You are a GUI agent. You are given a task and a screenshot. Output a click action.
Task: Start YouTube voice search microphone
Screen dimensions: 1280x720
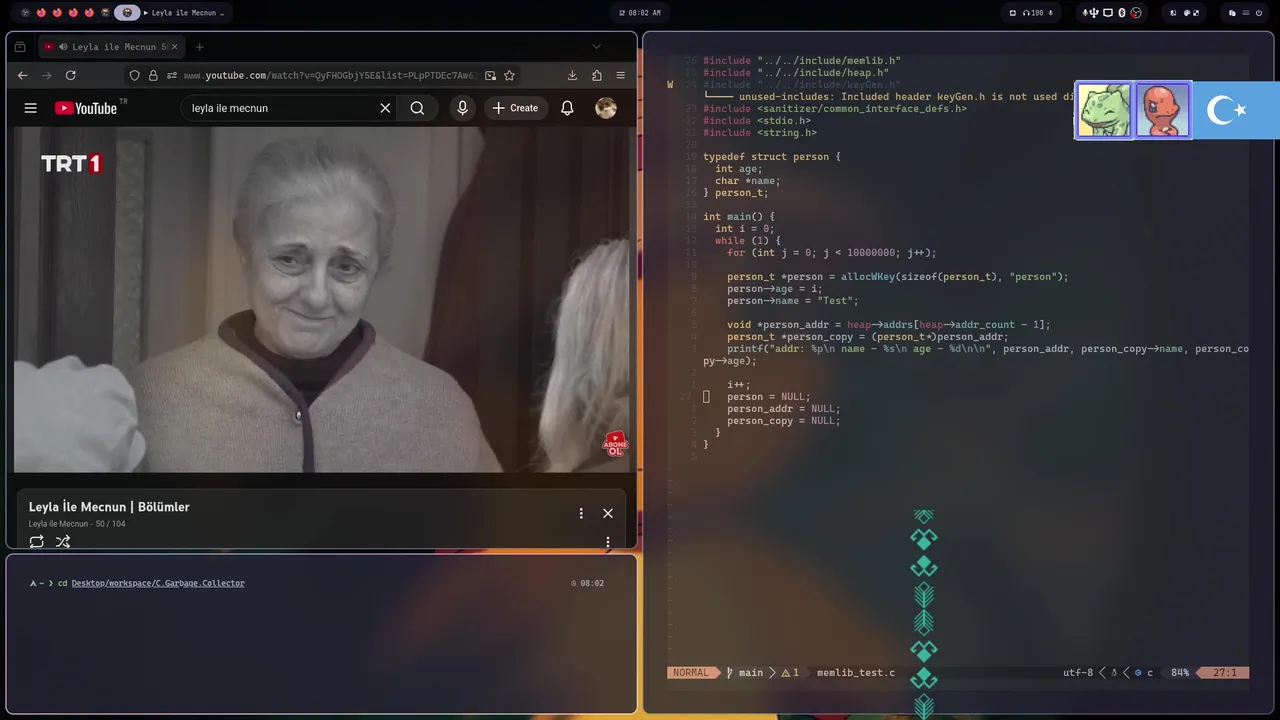462,108
